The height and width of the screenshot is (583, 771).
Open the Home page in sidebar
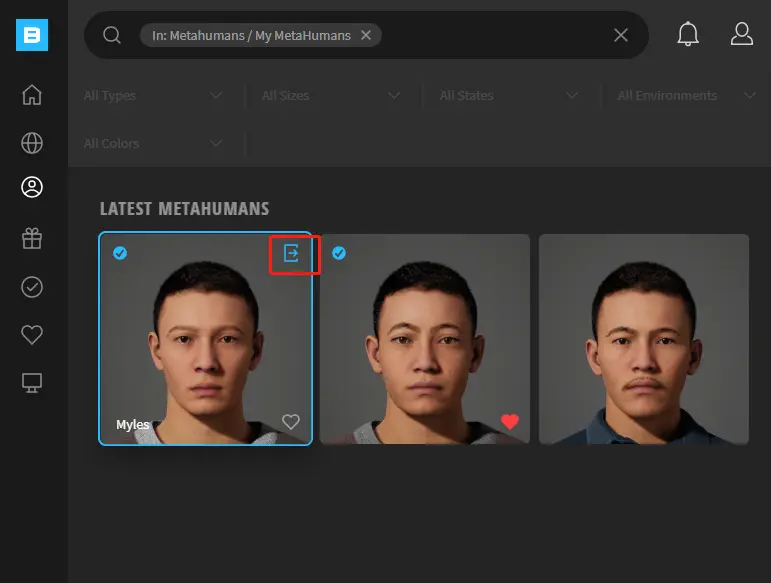click(x=32, y=95)
